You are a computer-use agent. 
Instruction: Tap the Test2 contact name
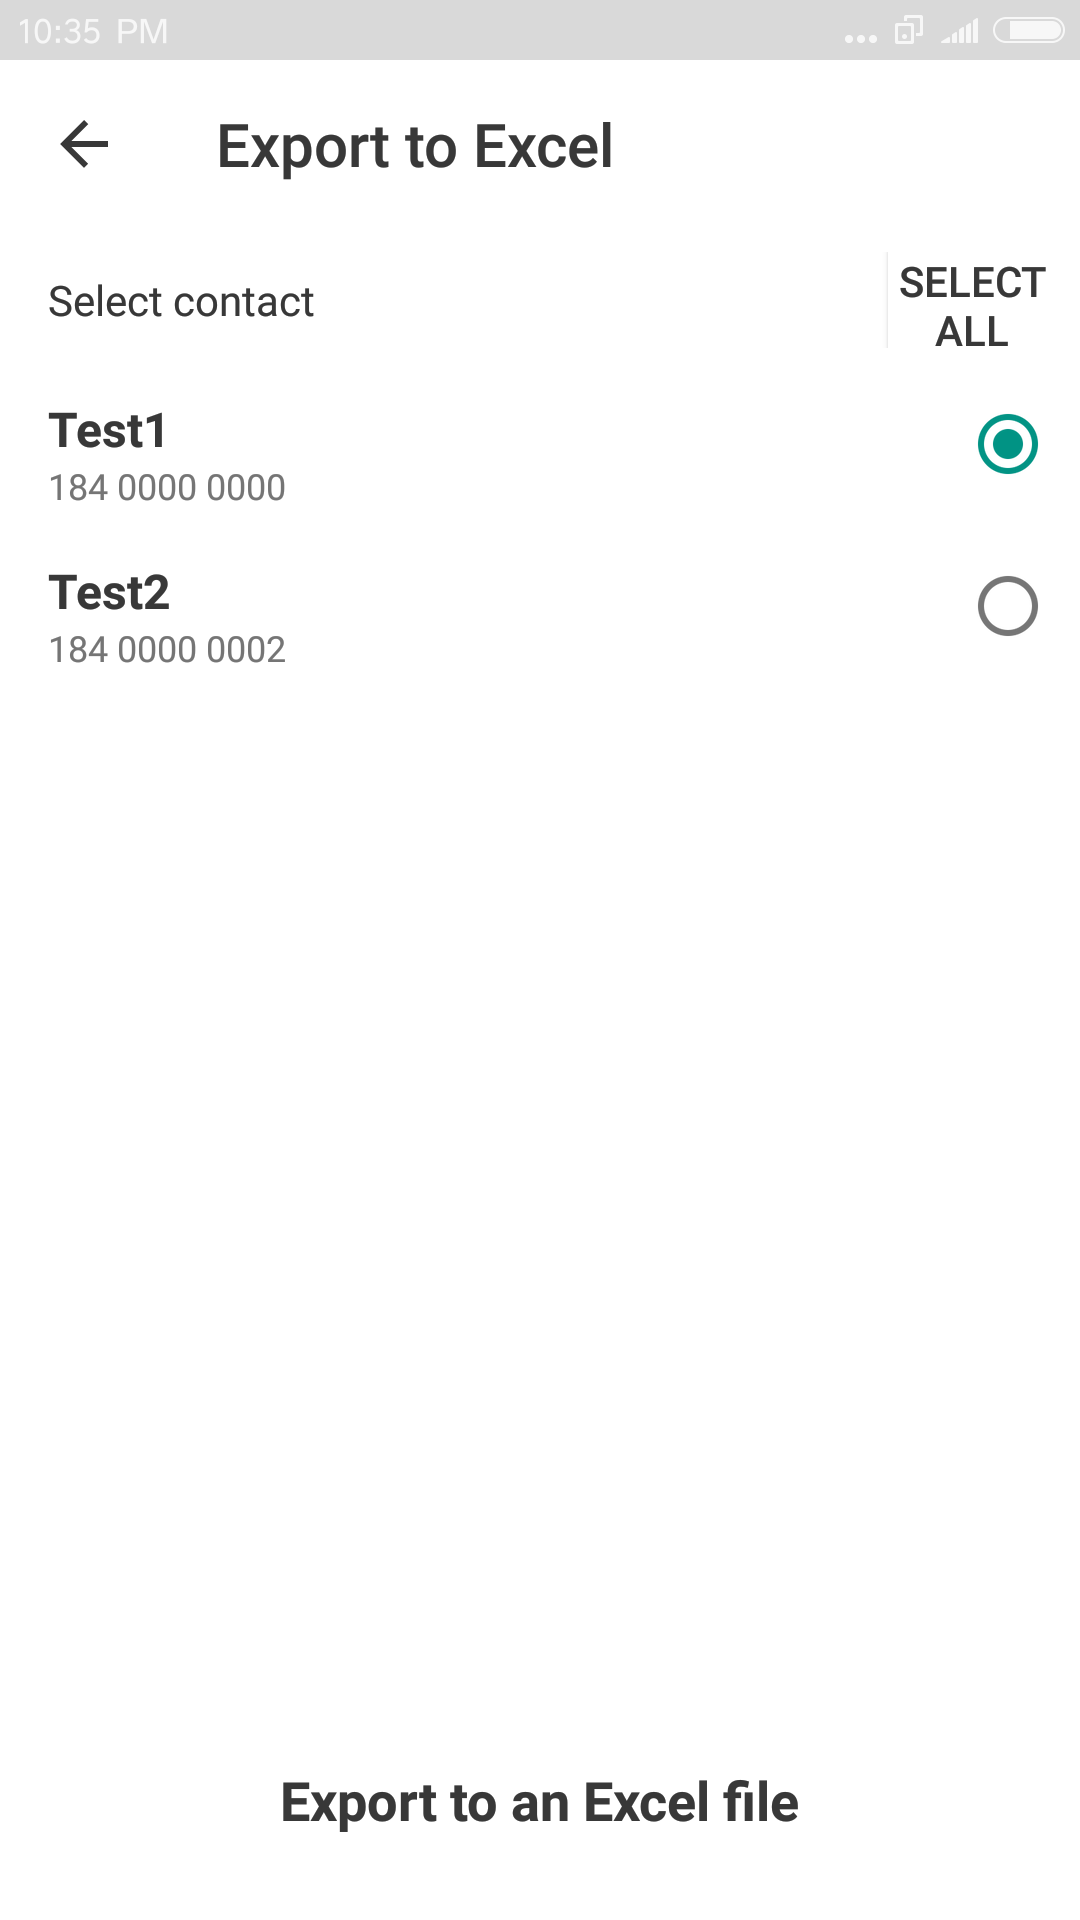click(x=109, y=593)
